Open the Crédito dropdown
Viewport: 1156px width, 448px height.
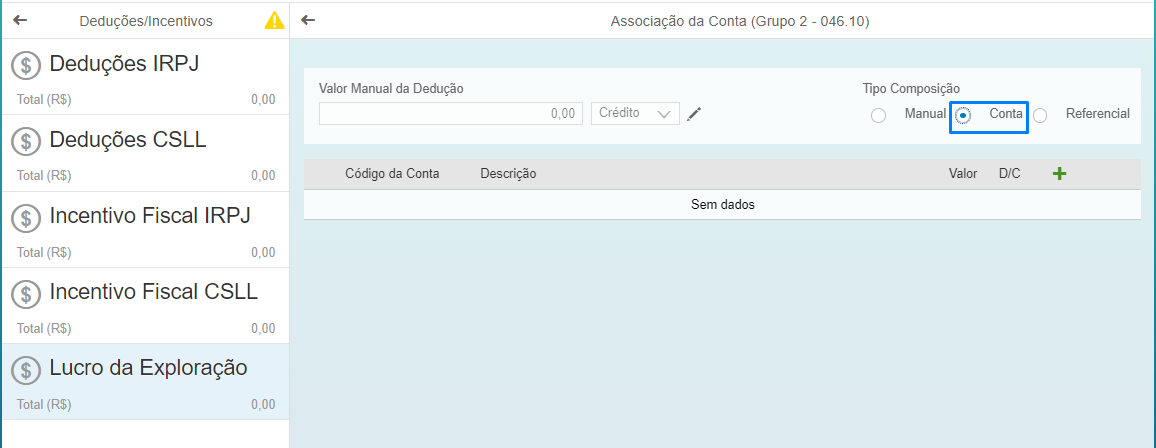click(x=636, y=113)
